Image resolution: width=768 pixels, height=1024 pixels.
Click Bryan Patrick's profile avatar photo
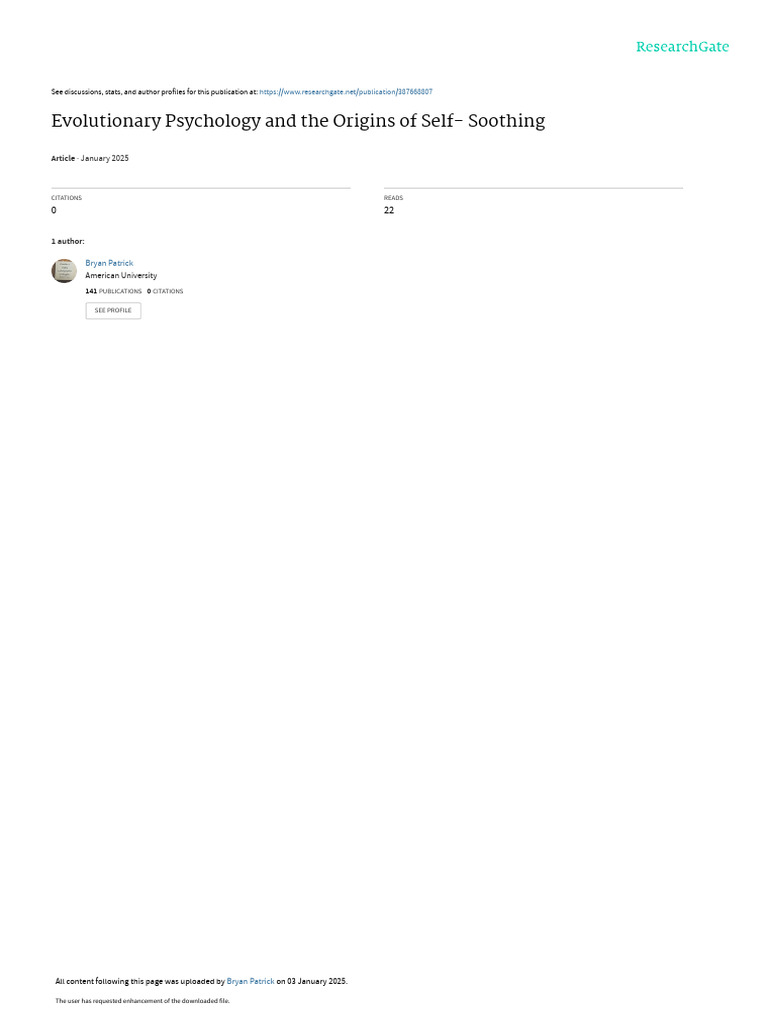pyautogui.click(x=64, y=271)
